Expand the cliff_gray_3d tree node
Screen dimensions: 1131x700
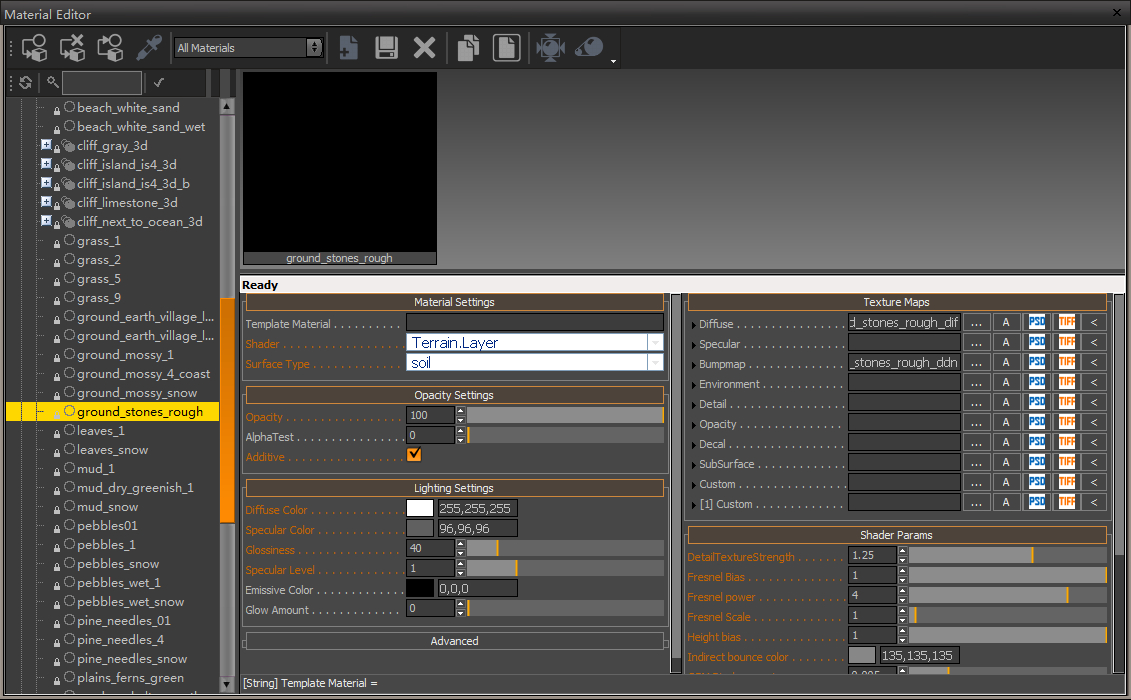click(x=46, y=145)
